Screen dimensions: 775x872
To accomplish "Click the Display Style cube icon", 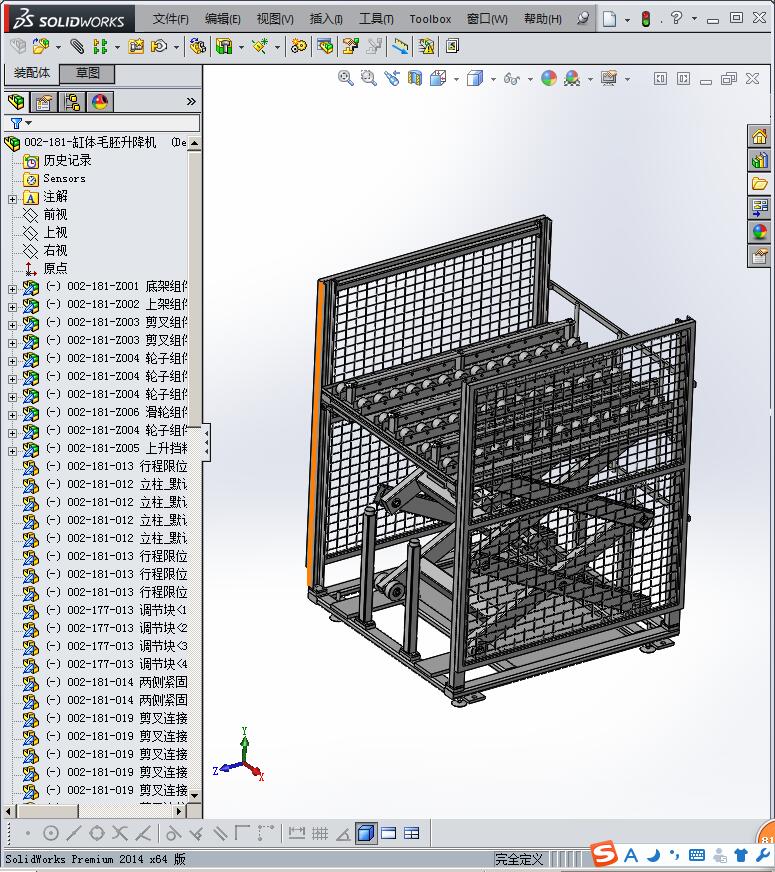I will click(475, 78).
